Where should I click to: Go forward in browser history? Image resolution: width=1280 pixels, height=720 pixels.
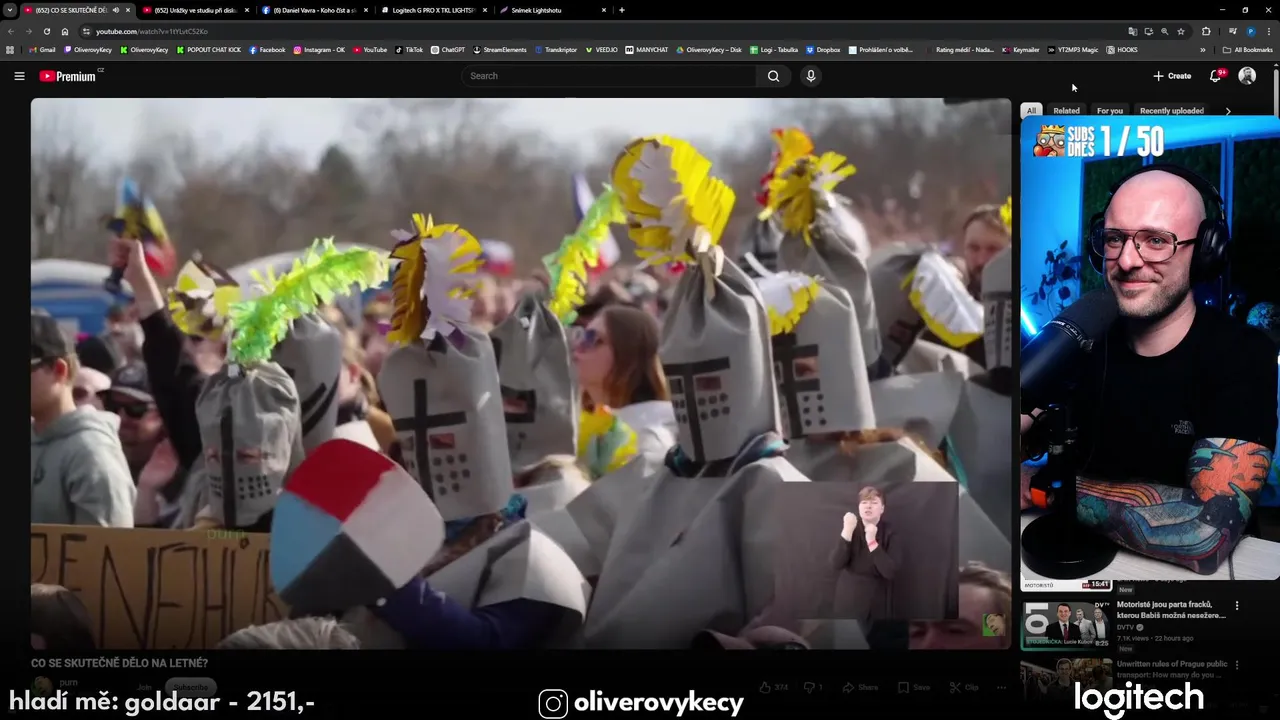coord(30,31)
